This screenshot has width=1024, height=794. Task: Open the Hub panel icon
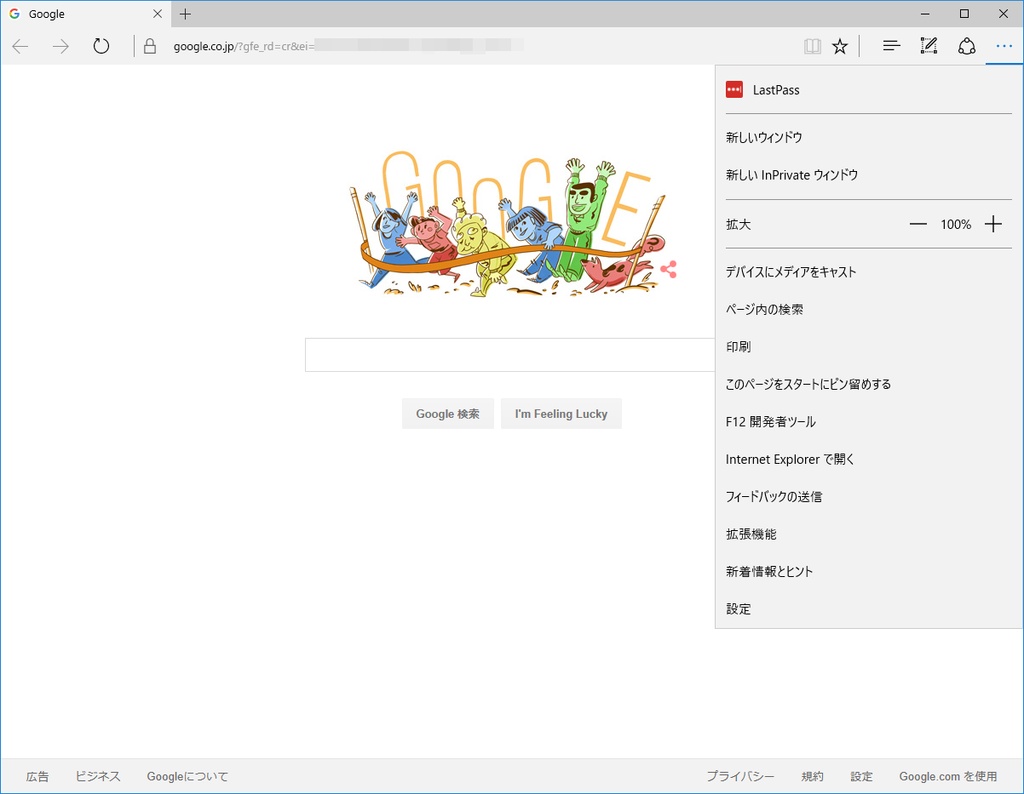891,46
